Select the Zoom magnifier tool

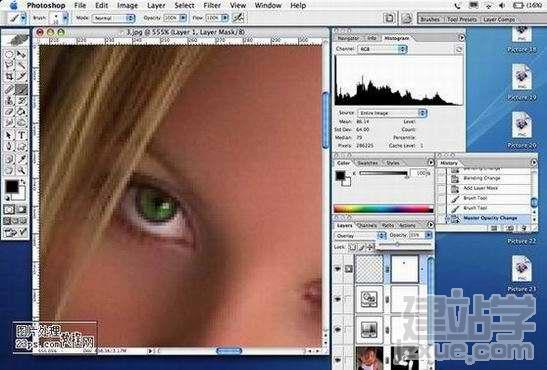pos(22,170)
